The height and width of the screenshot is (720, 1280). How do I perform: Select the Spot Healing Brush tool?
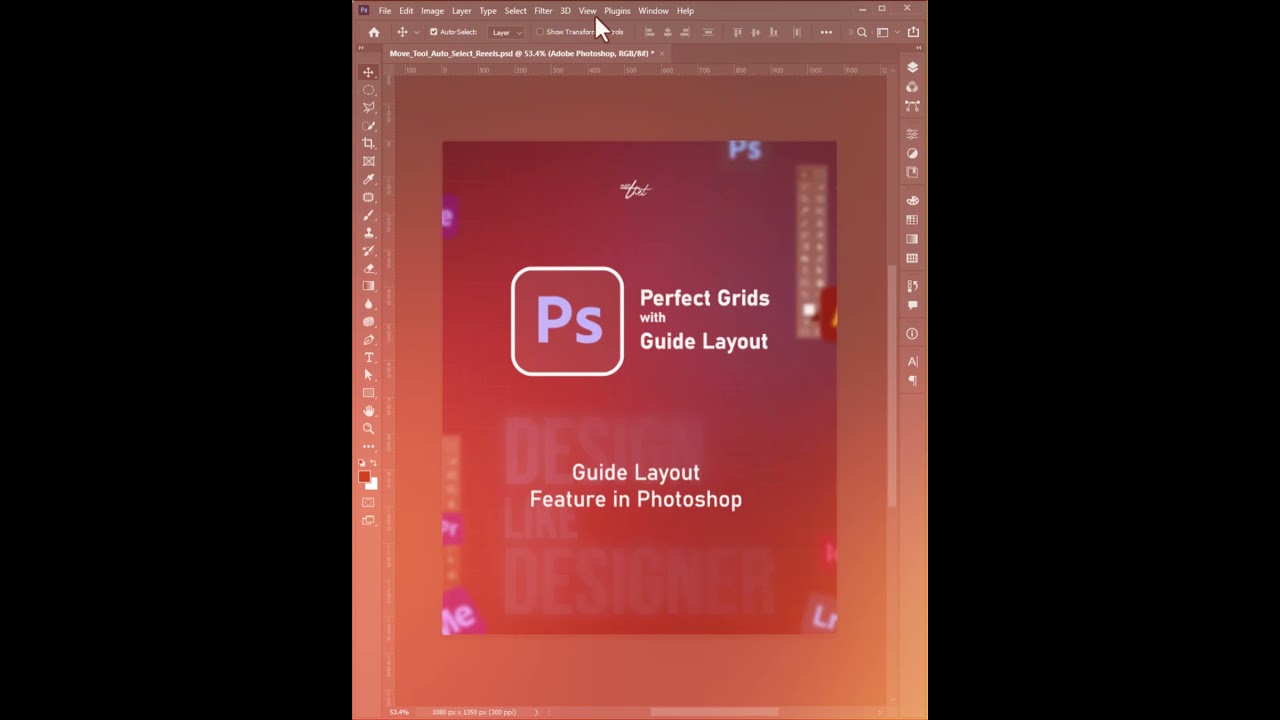368,197
